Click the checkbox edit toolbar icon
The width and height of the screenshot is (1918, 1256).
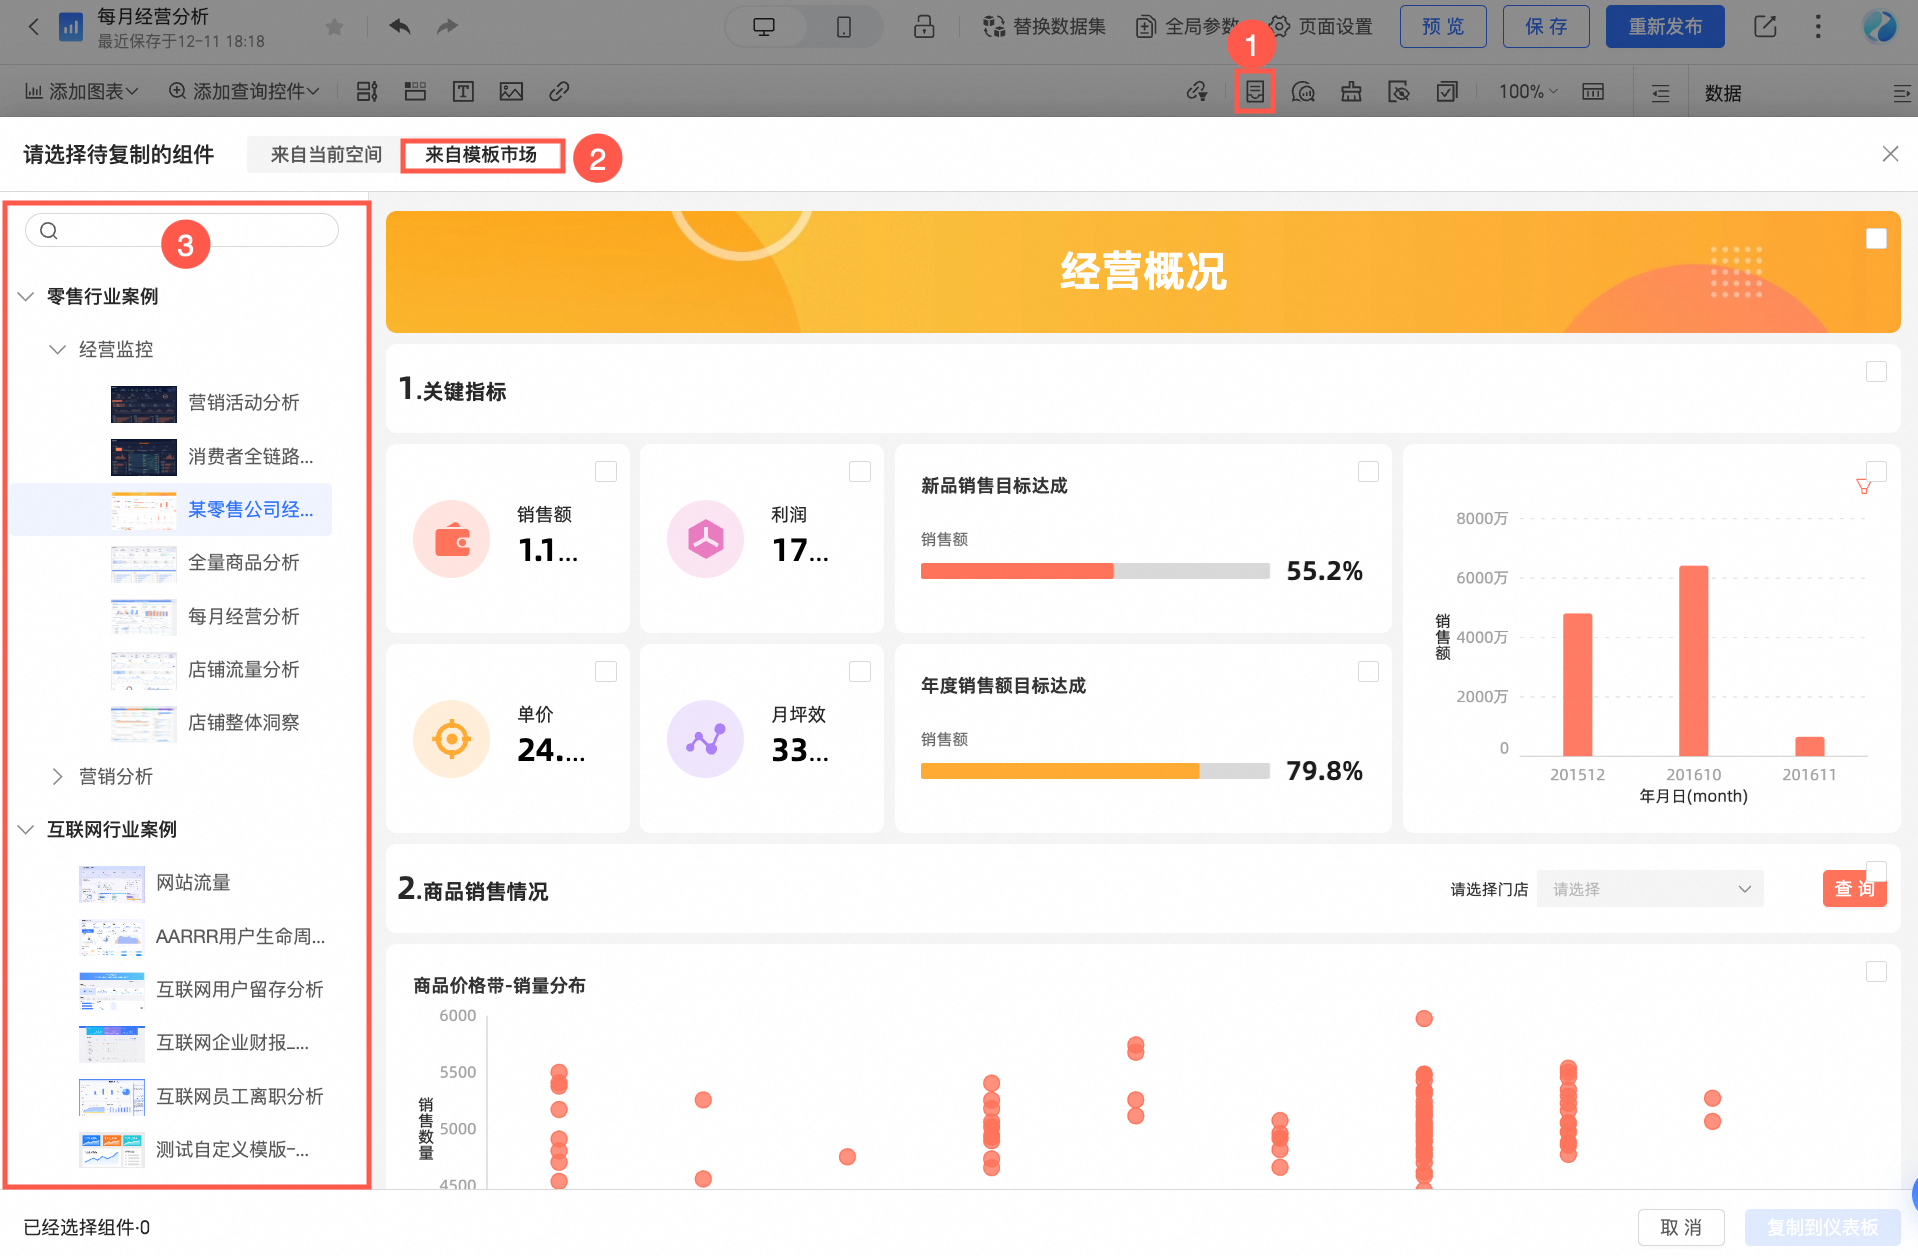1447,92
